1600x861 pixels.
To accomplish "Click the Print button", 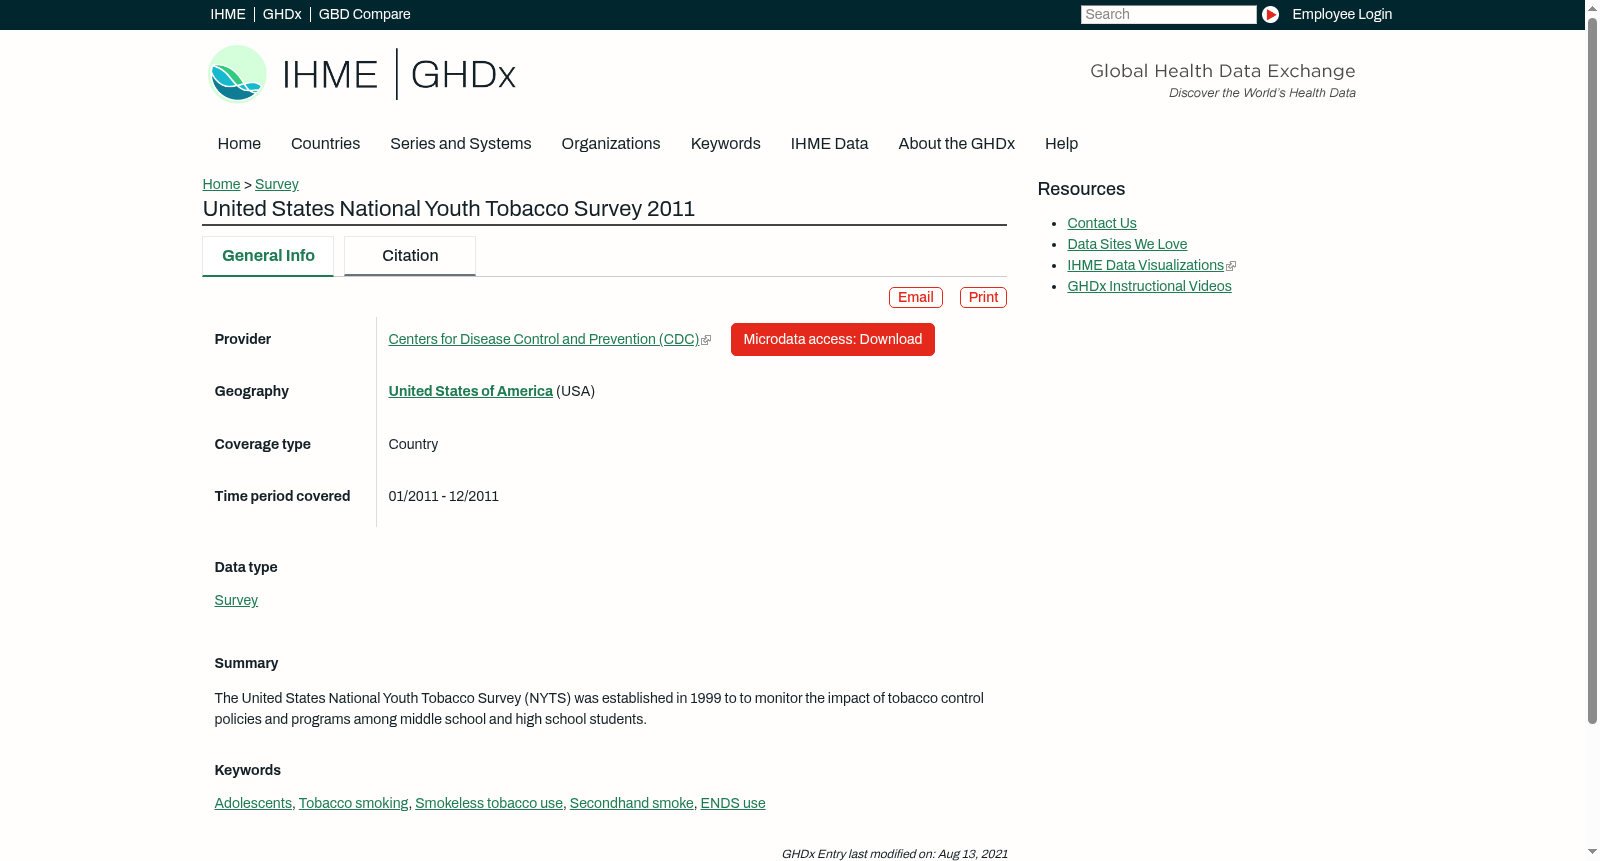I will [x=983, y=297].
